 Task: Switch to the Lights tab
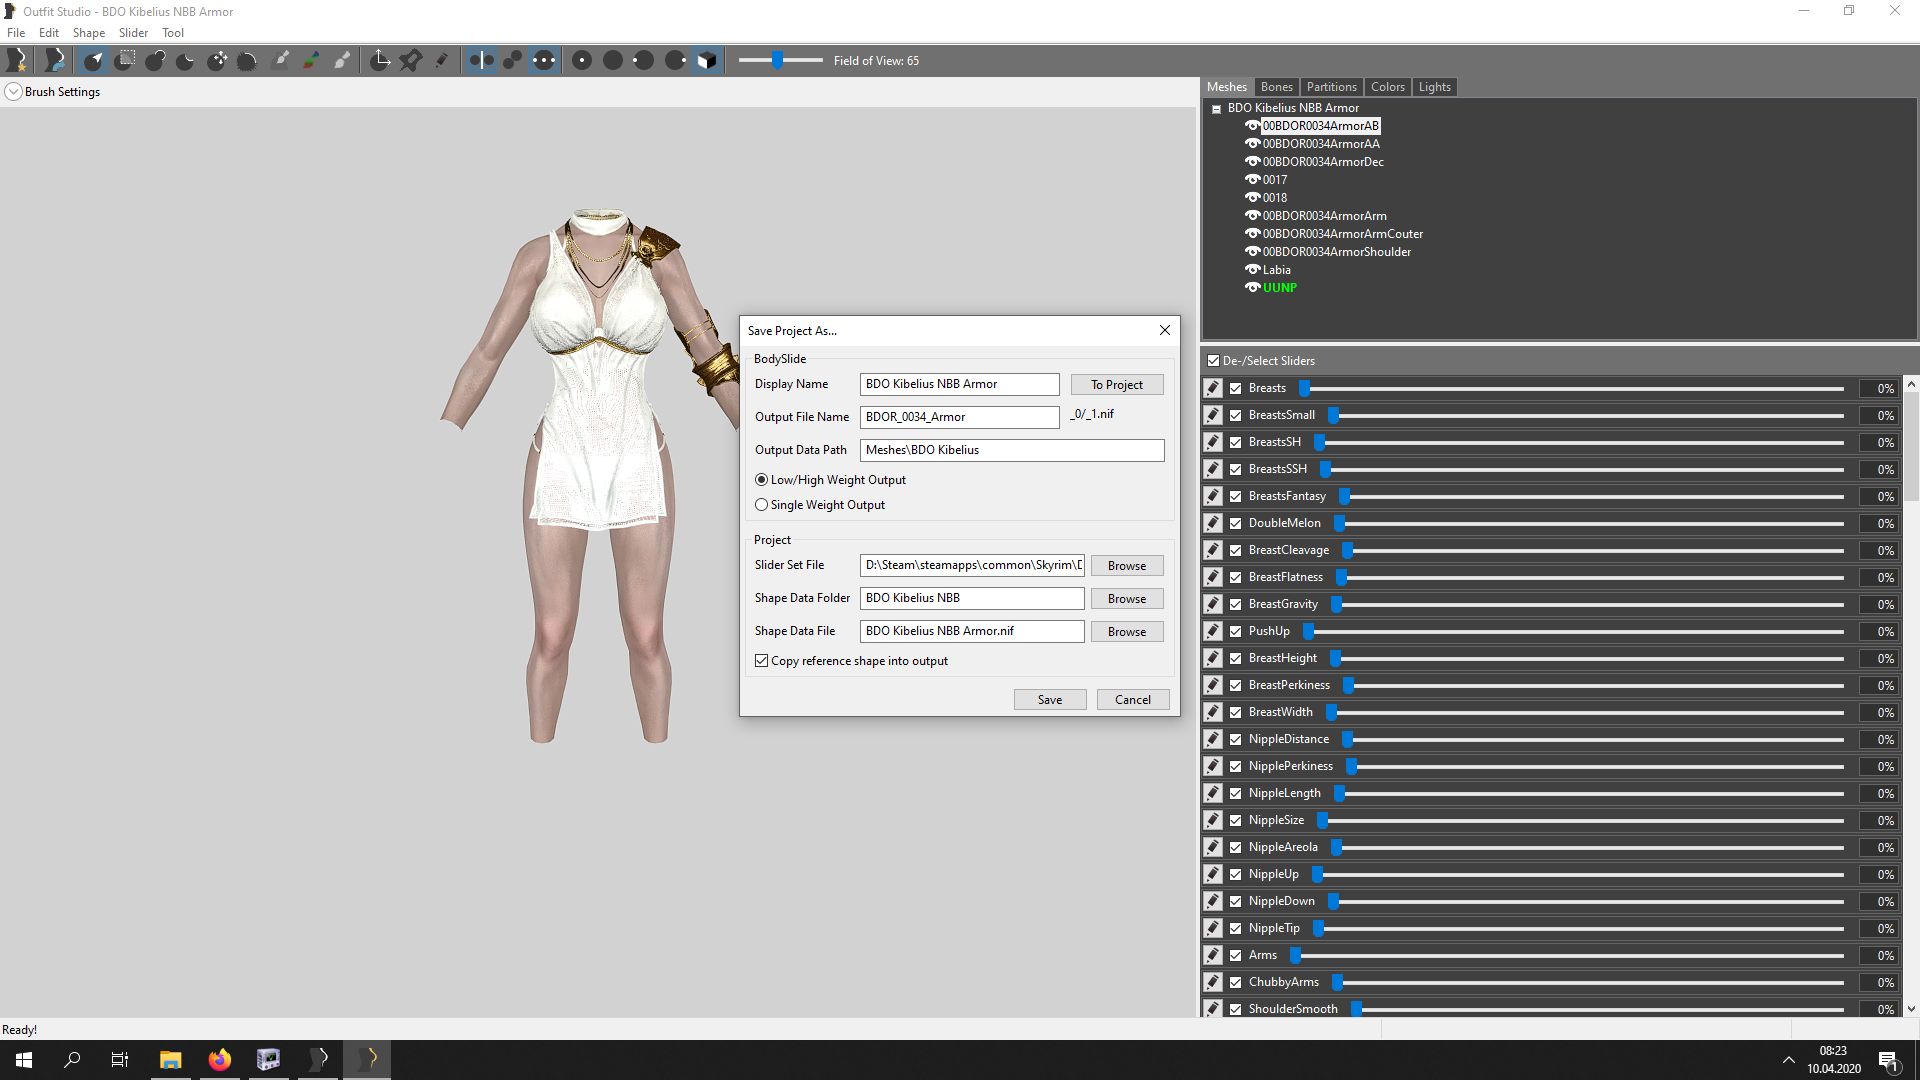click(1434, 87)
